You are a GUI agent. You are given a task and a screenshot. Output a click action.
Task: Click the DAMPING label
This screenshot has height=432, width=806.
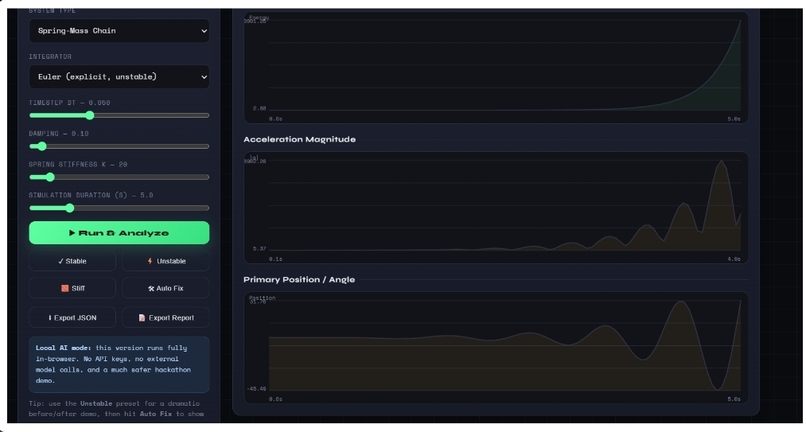point(59,134)
